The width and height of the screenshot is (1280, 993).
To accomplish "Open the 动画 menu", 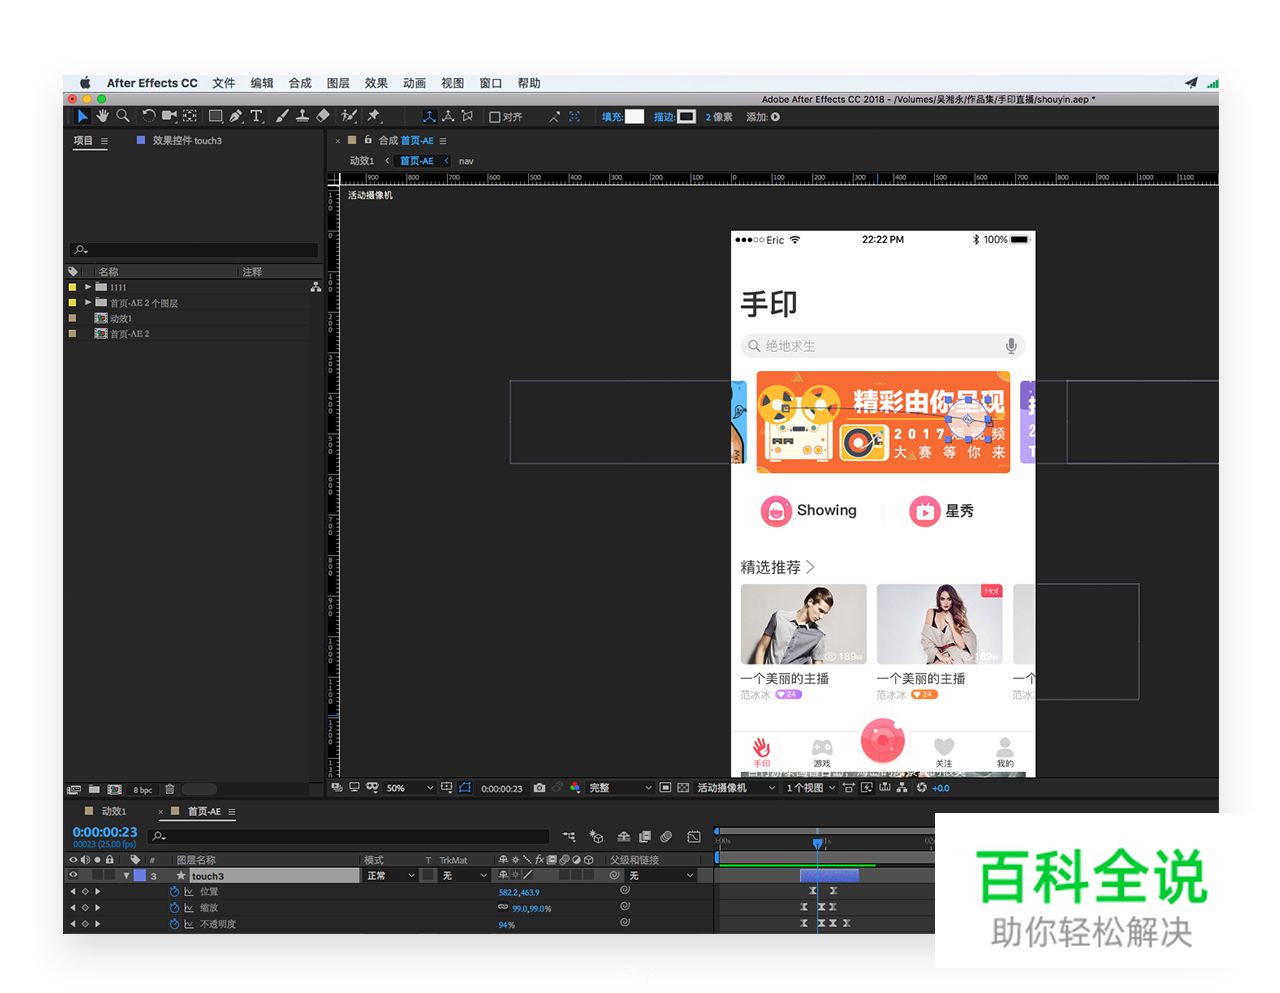I will (414, 83).
